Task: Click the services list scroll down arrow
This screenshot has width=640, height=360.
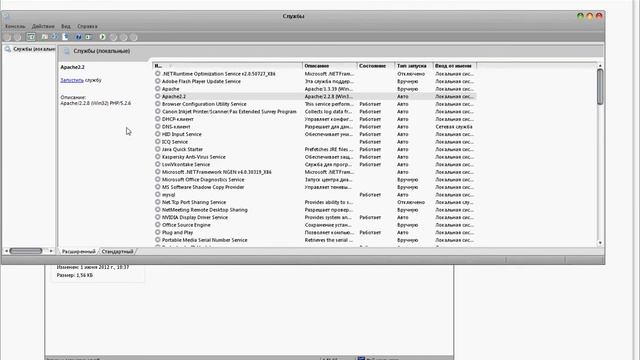Action: coord(600,242)
